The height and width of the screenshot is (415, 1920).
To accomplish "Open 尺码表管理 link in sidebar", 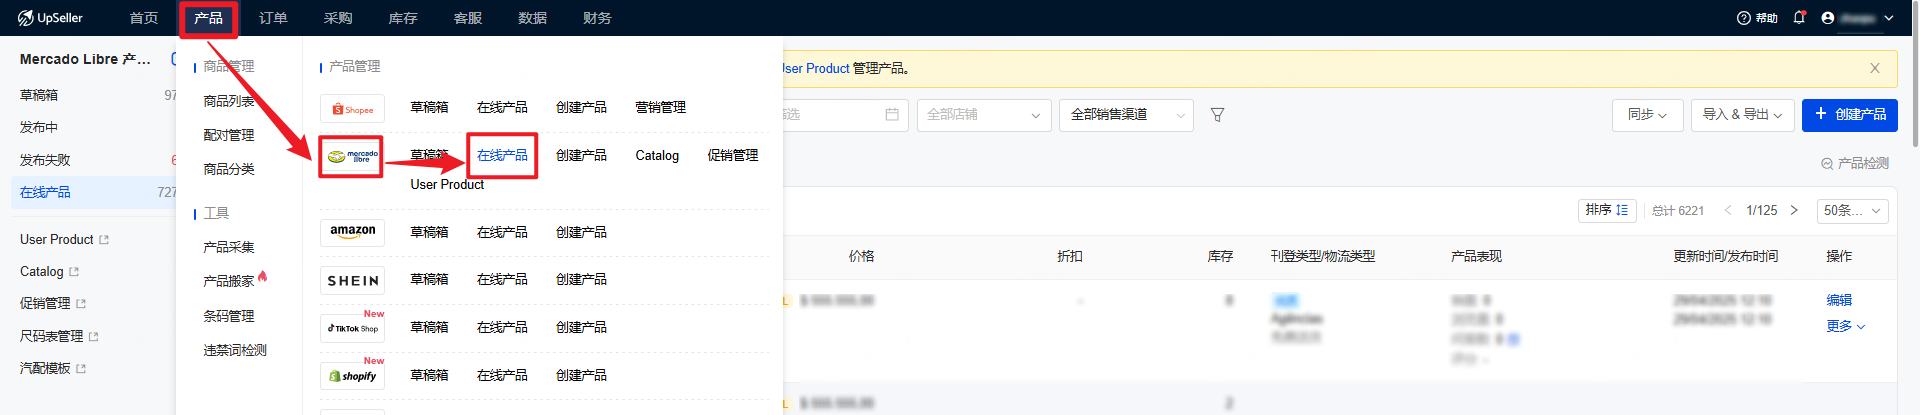I will [59, 337].
